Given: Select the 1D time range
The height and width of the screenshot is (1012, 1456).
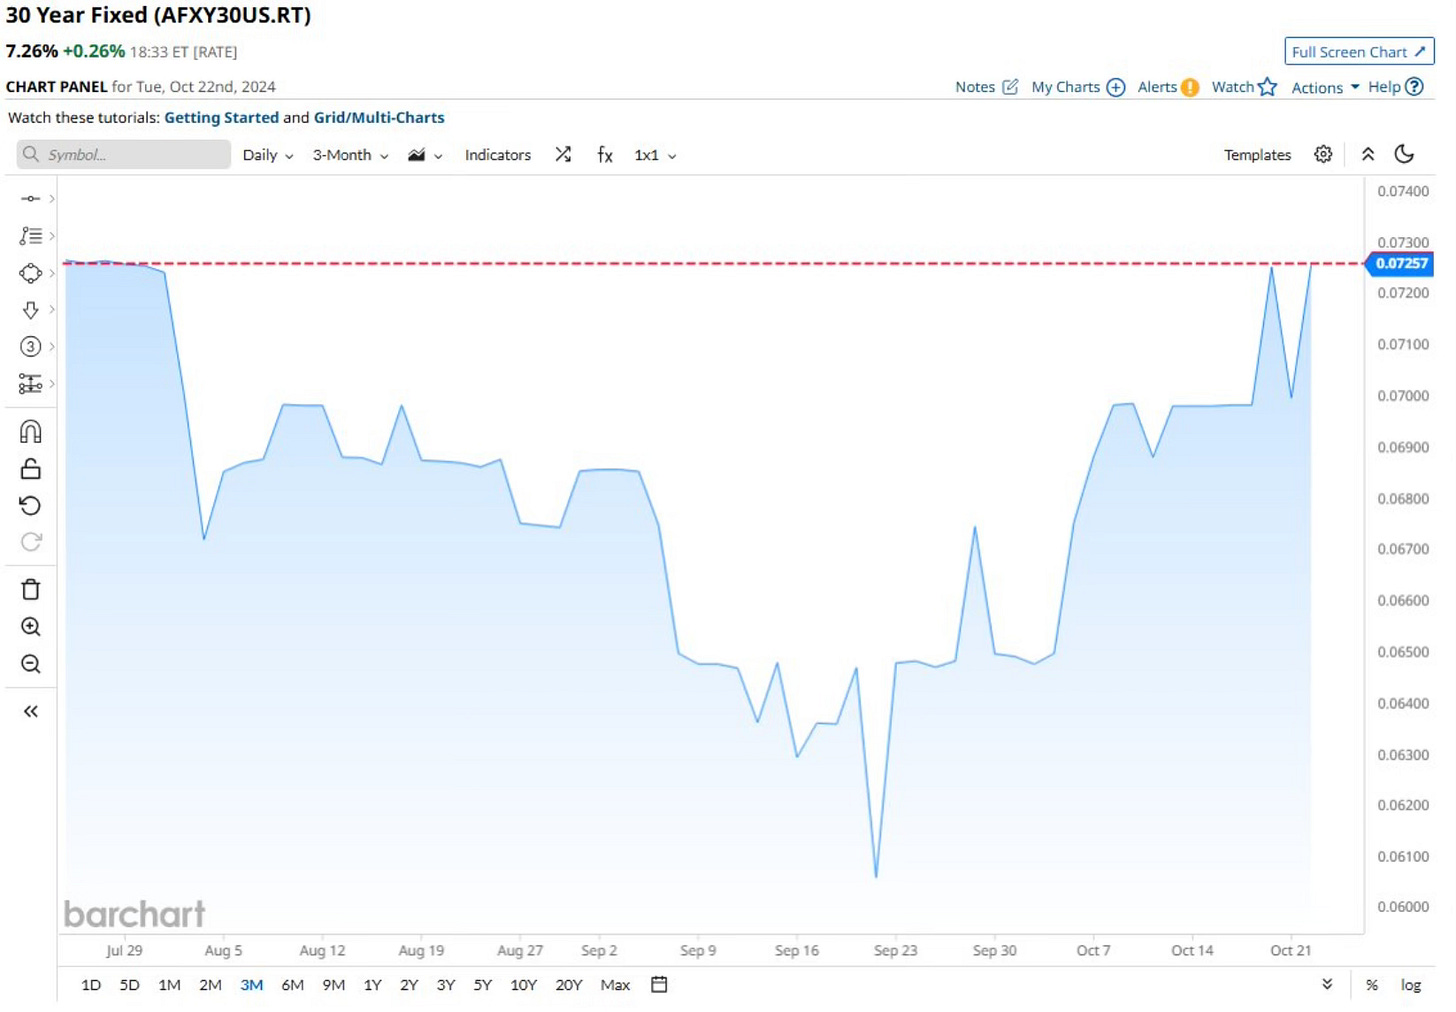Looking at the screenshot, I should tap(91, 985).
